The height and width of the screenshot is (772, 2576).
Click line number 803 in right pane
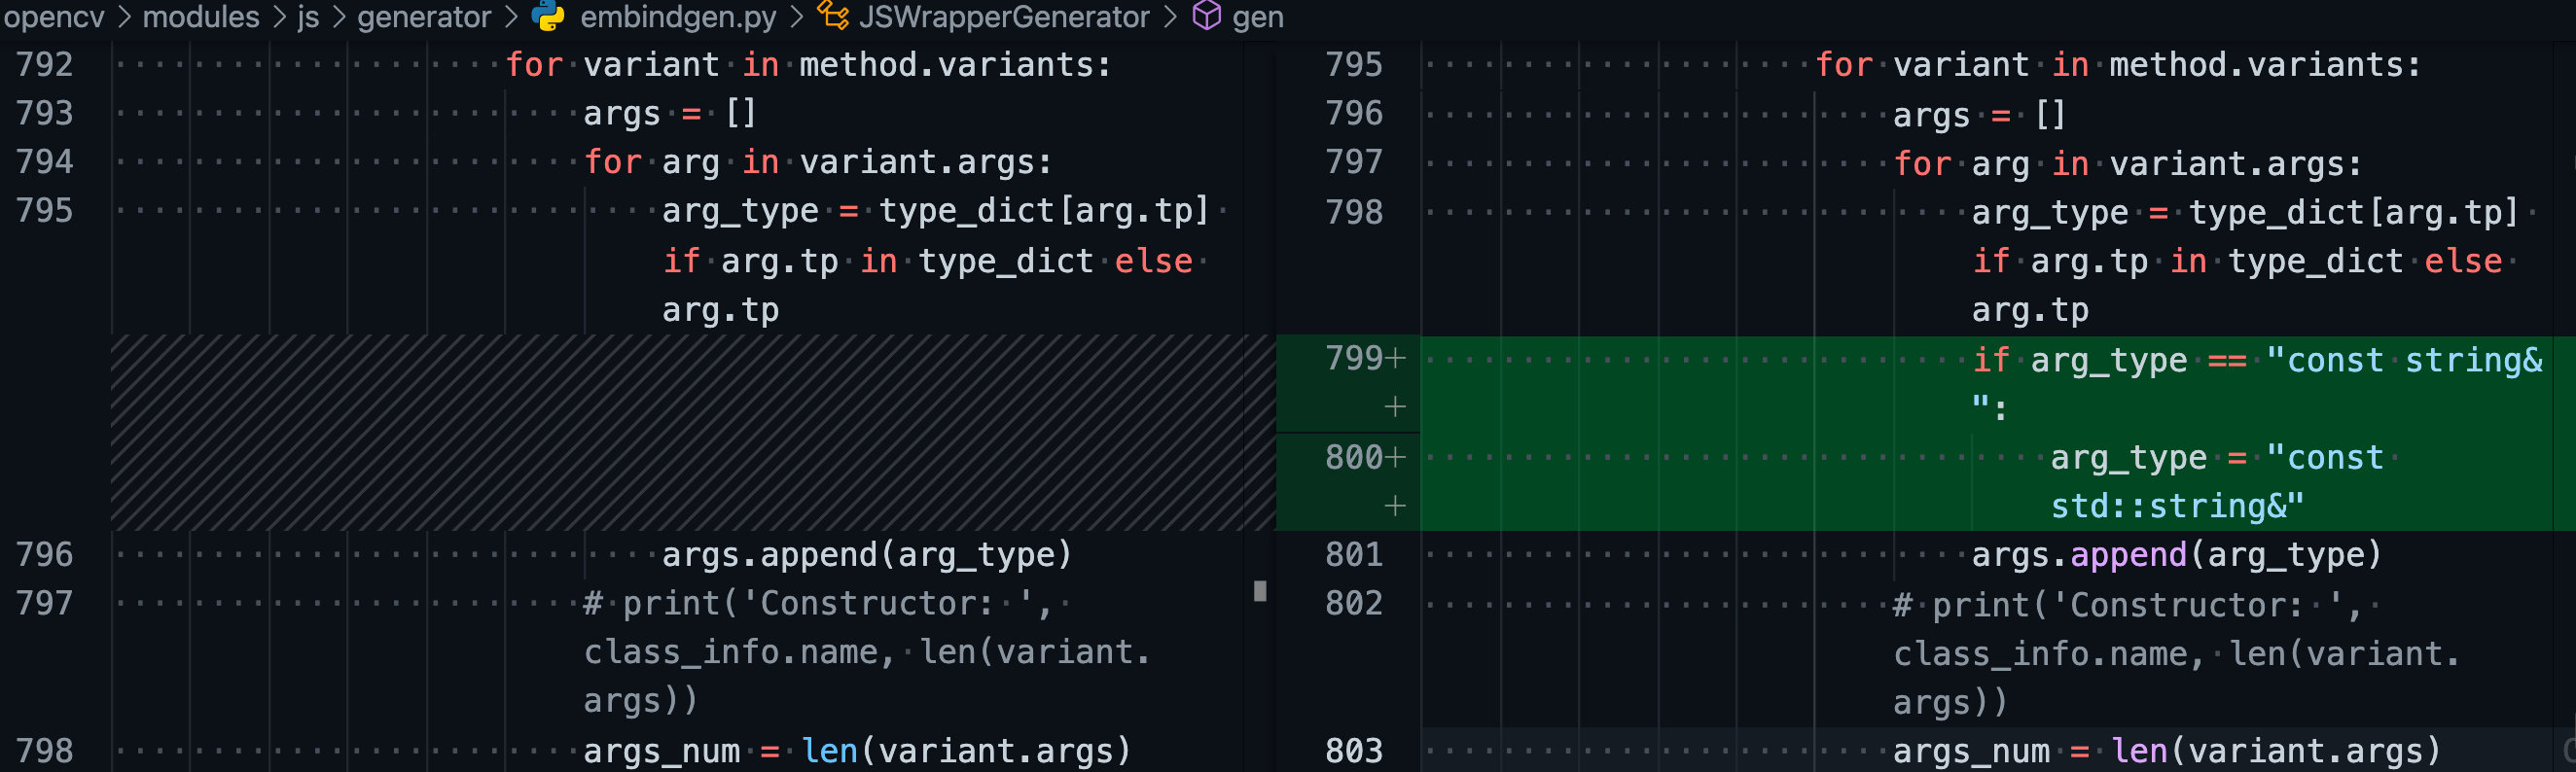coord(1353,750)
